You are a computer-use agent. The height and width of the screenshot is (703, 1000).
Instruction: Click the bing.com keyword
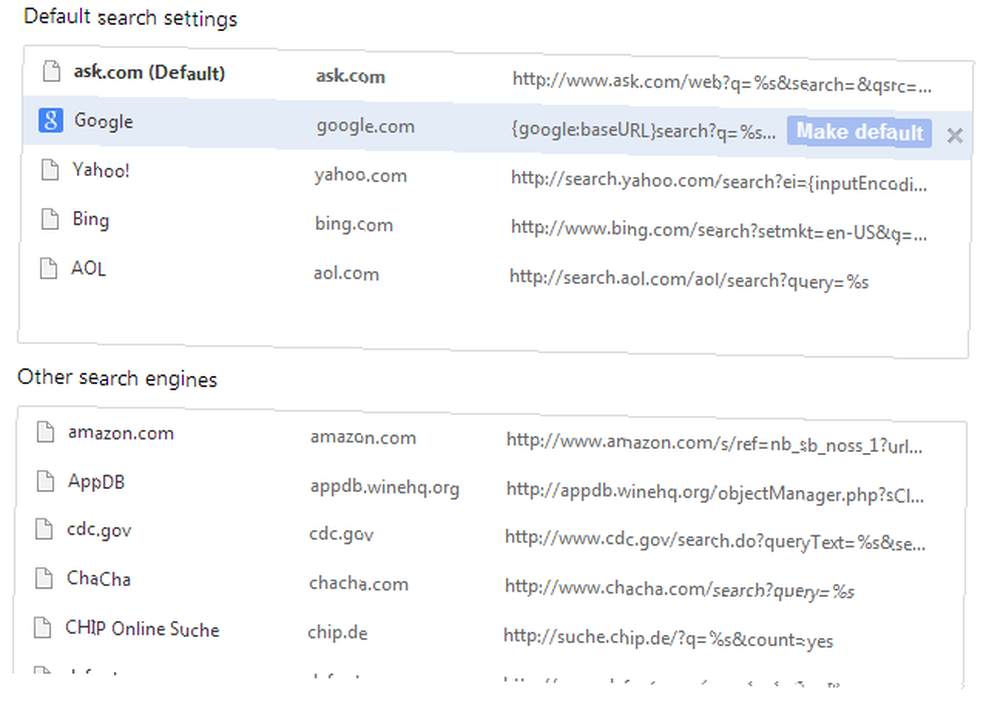tap(353, 225)
